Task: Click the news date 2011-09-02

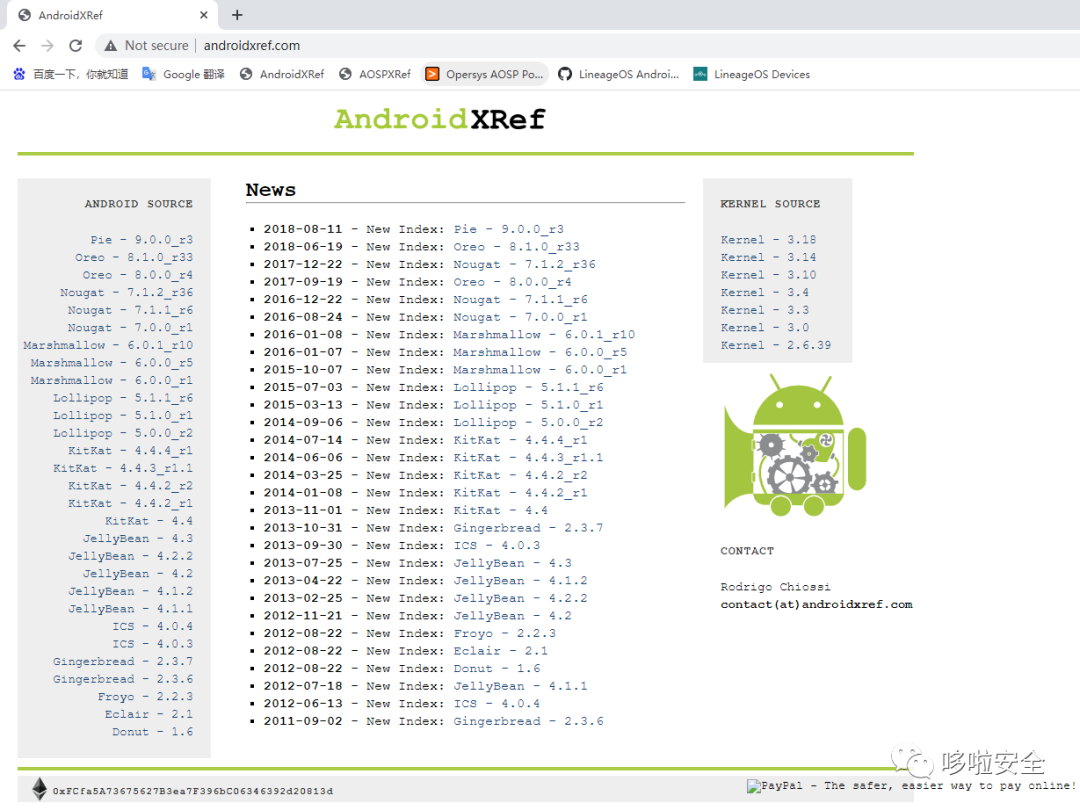Action: [303, 721]
